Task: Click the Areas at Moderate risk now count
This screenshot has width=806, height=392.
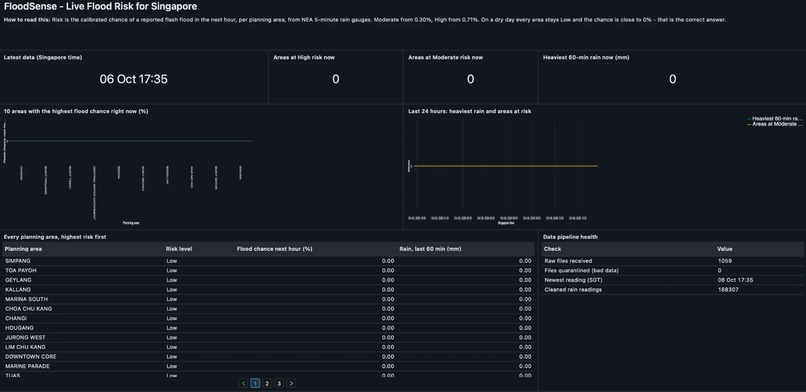Action: (470, 79)
